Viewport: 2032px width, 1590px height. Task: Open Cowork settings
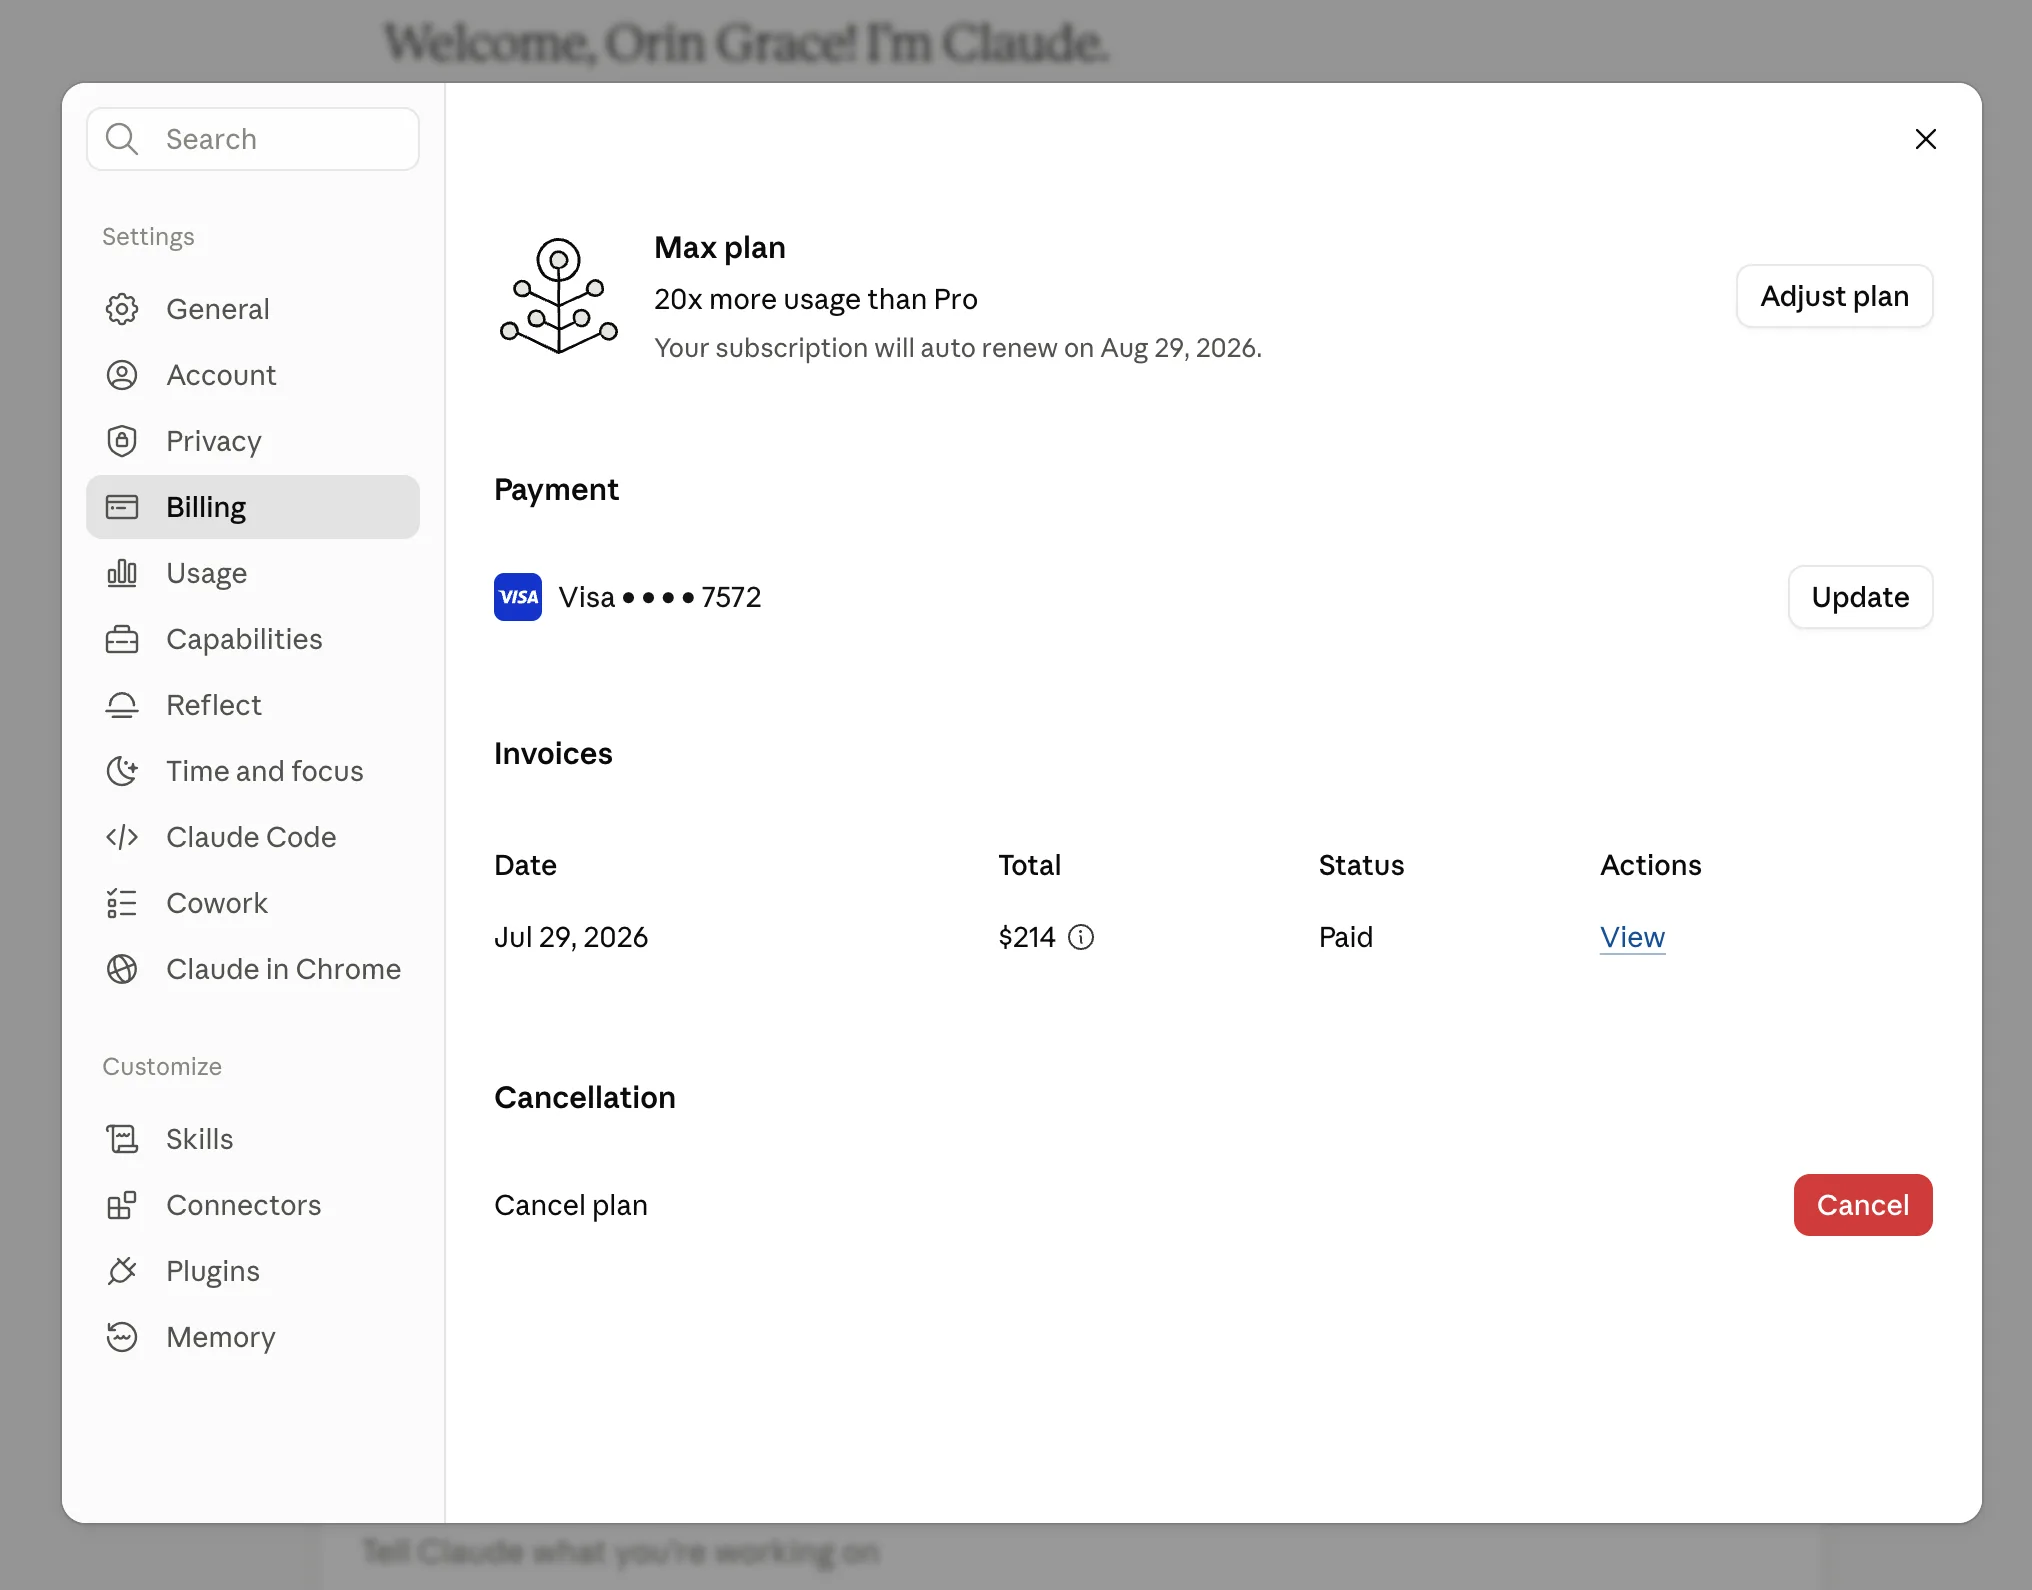click(253, 903)
